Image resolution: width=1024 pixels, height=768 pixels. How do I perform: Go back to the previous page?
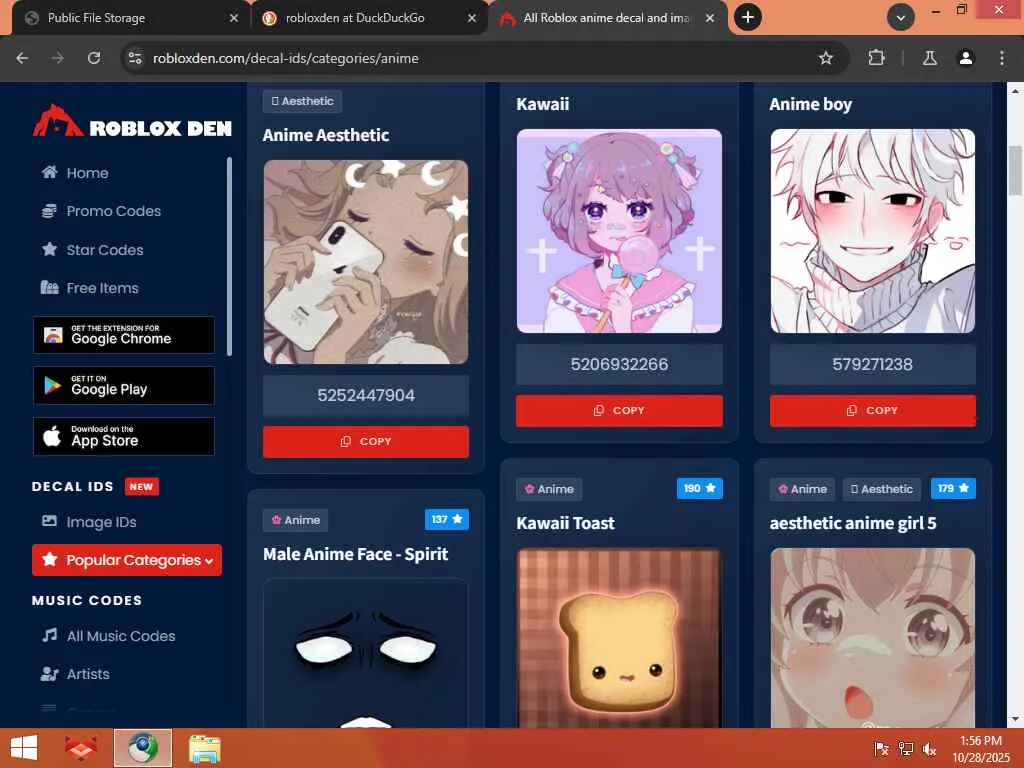click(22, 58)
